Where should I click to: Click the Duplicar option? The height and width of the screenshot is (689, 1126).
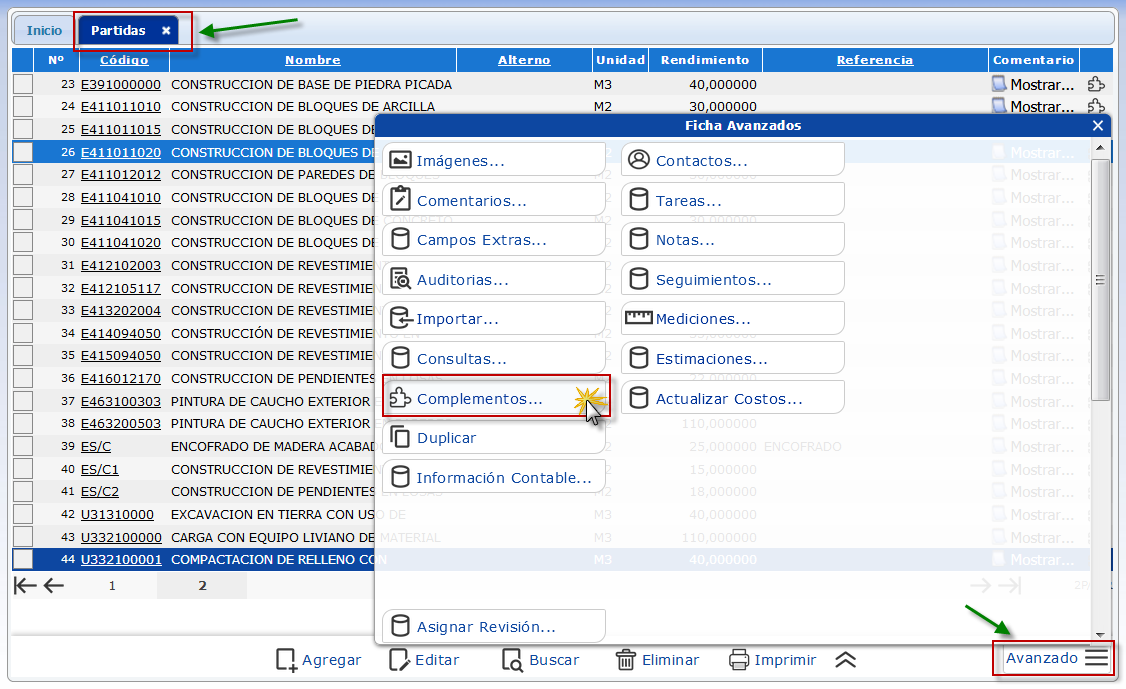(x=493, y=438)
